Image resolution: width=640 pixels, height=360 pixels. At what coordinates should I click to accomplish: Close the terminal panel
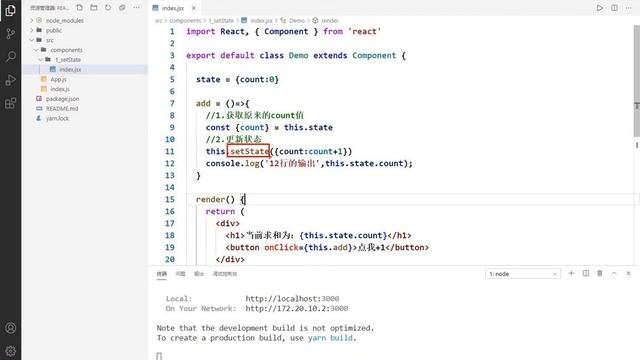click(x=629, y=273)
